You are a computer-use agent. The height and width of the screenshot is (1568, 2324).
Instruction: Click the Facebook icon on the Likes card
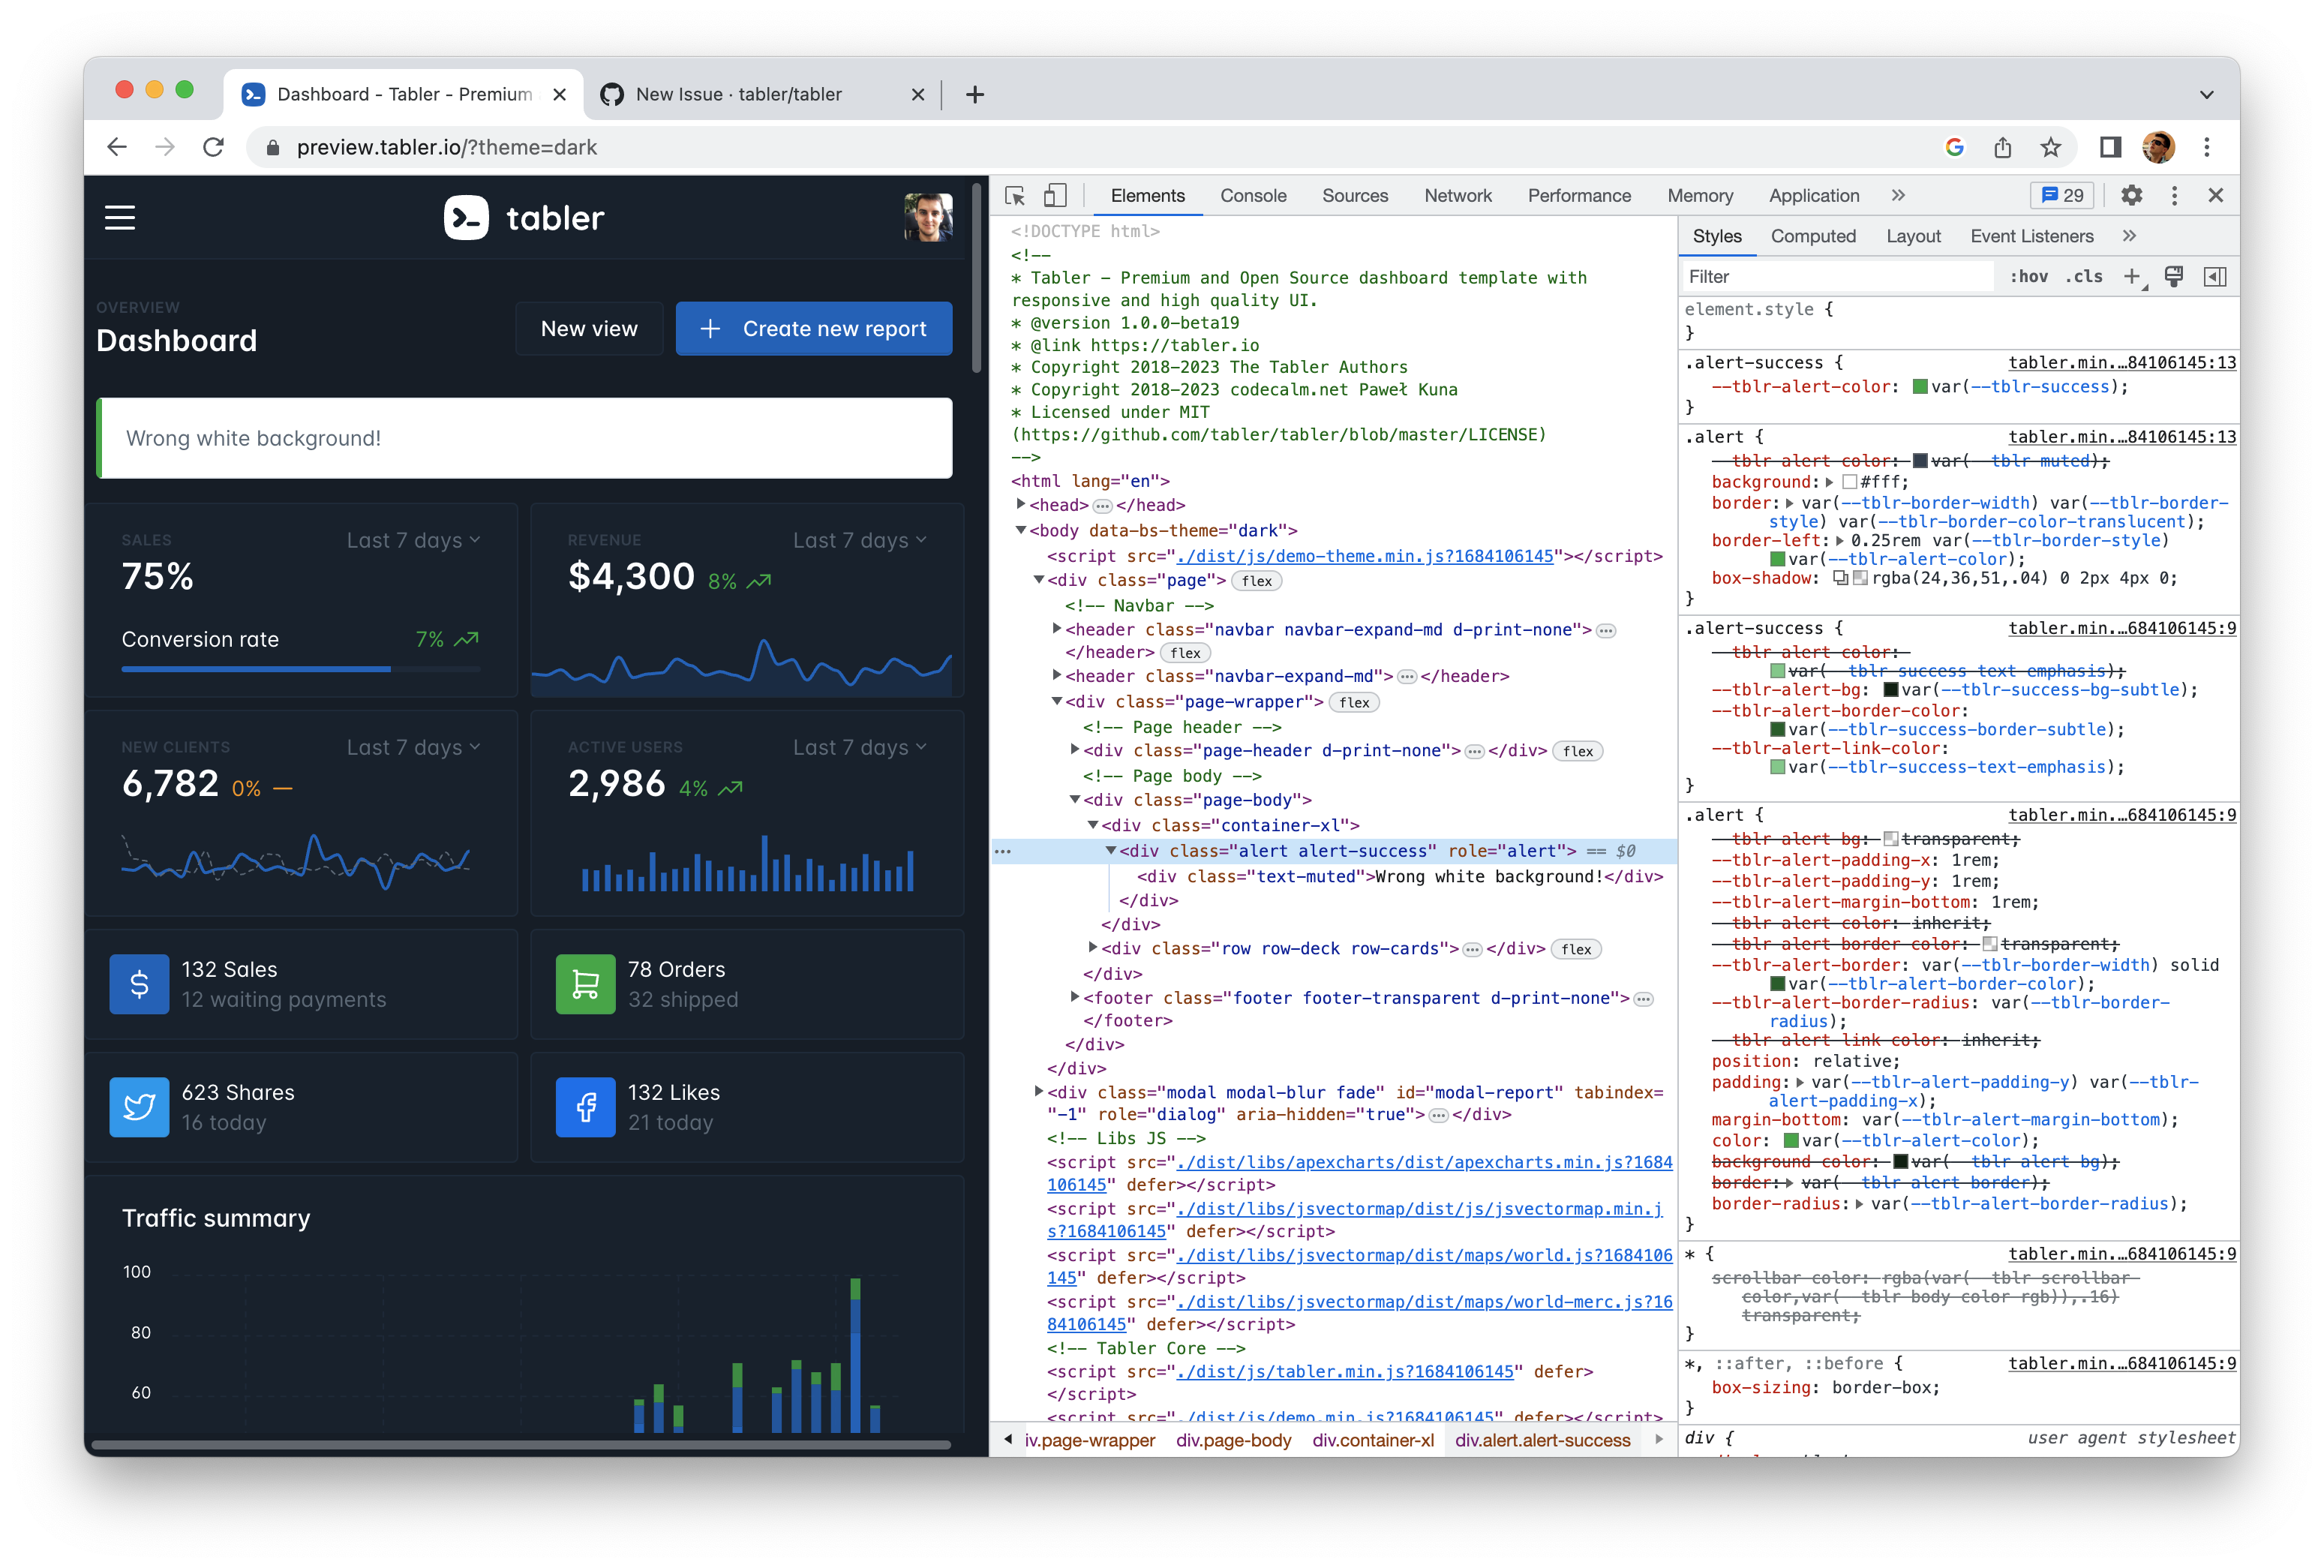click(x=585, y=1107)
